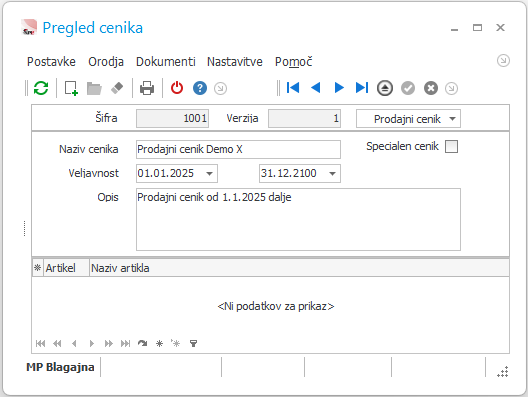
Task: Minimize the Pregled cenika window
Action: click(454, 30)
